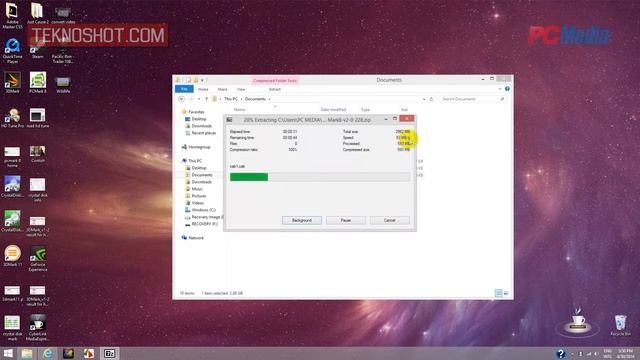Open Adobe Master CS5 desktop icon
This screenshot has height=360, width=640.
point(12,16)
